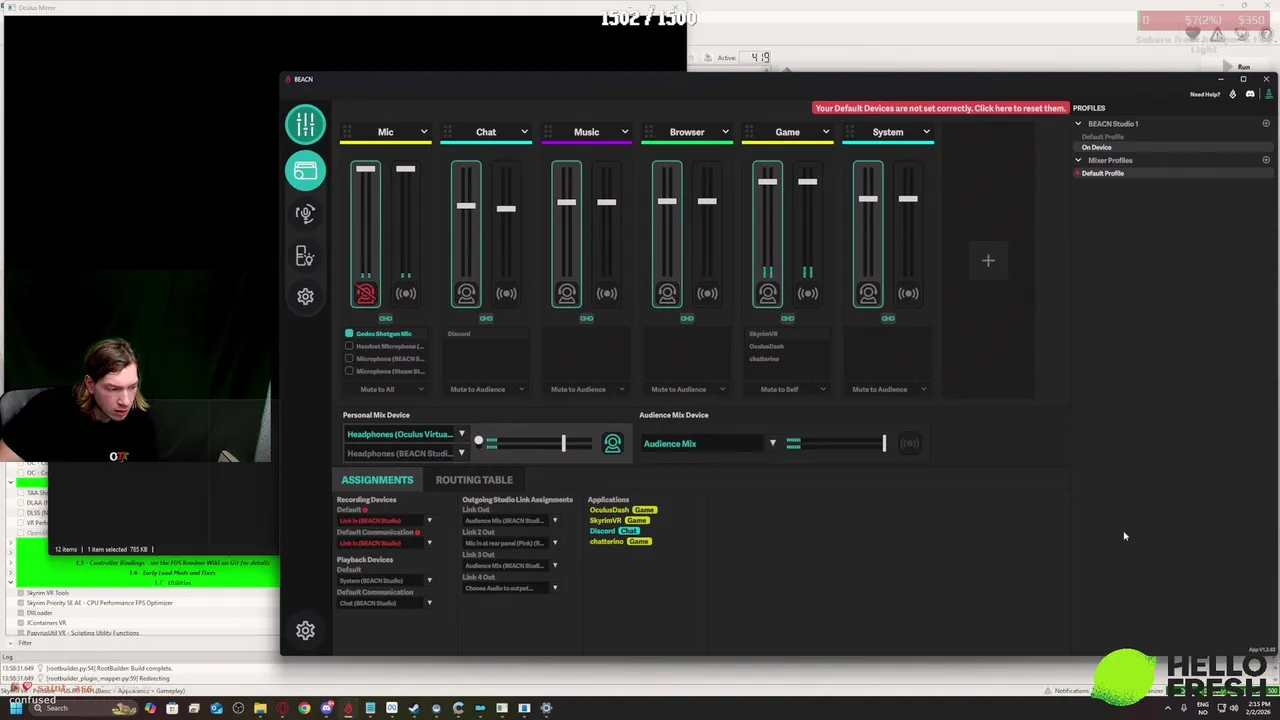Open Playback Default System (BEACN Studio) dropdown

coord(385,581)
